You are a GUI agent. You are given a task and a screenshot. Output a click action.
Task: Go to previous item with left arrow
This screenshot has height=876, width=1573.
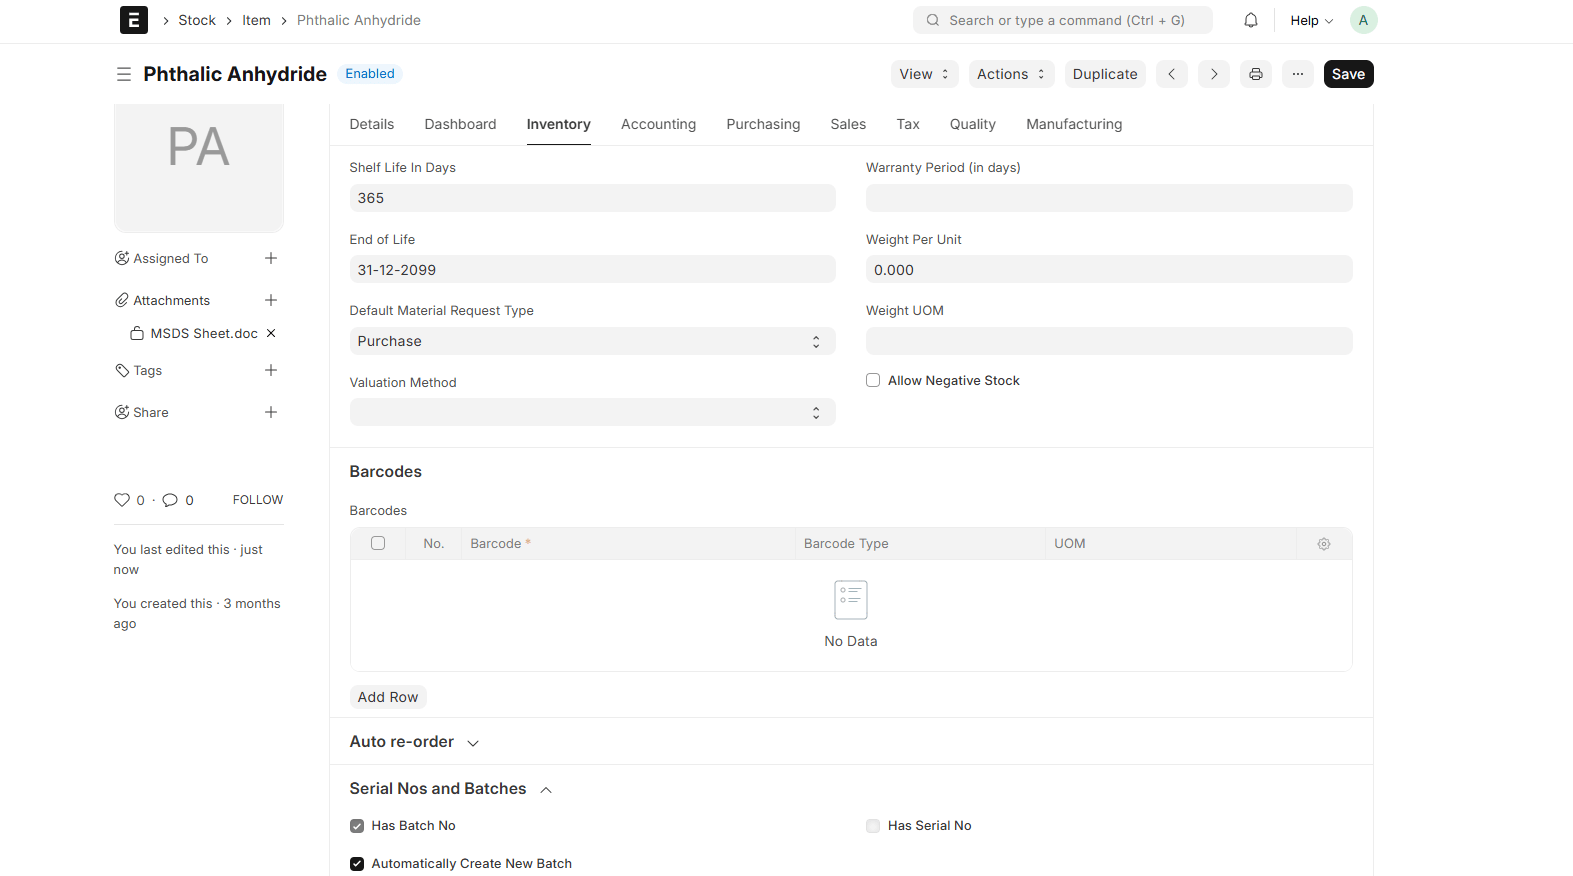pos(1172,74)
